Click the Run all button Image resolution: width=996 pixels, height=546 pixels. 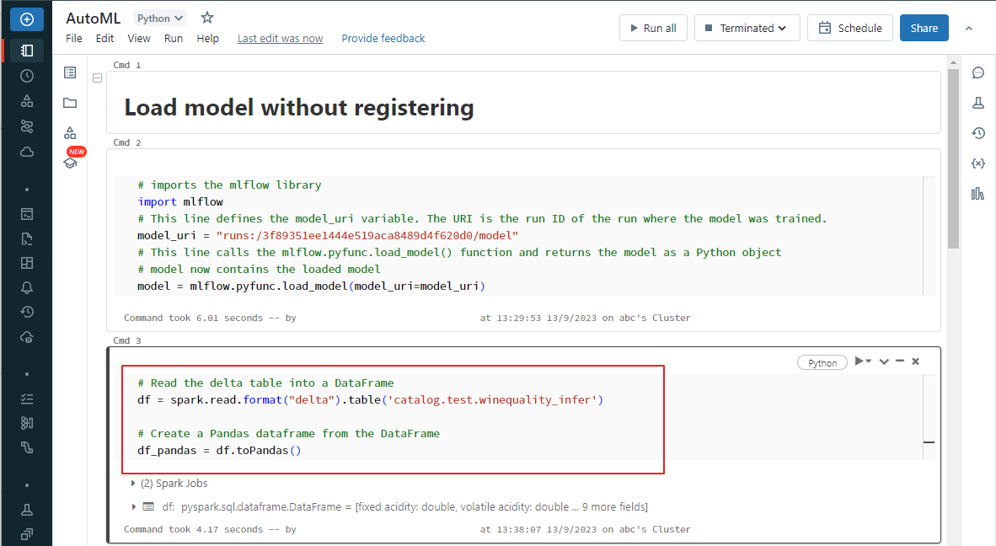point(653,28)
